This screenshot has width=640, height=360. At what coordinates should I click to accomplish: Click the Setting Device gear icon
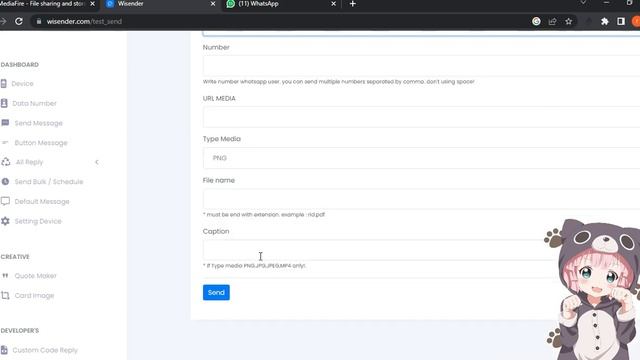tap(5, 221)
